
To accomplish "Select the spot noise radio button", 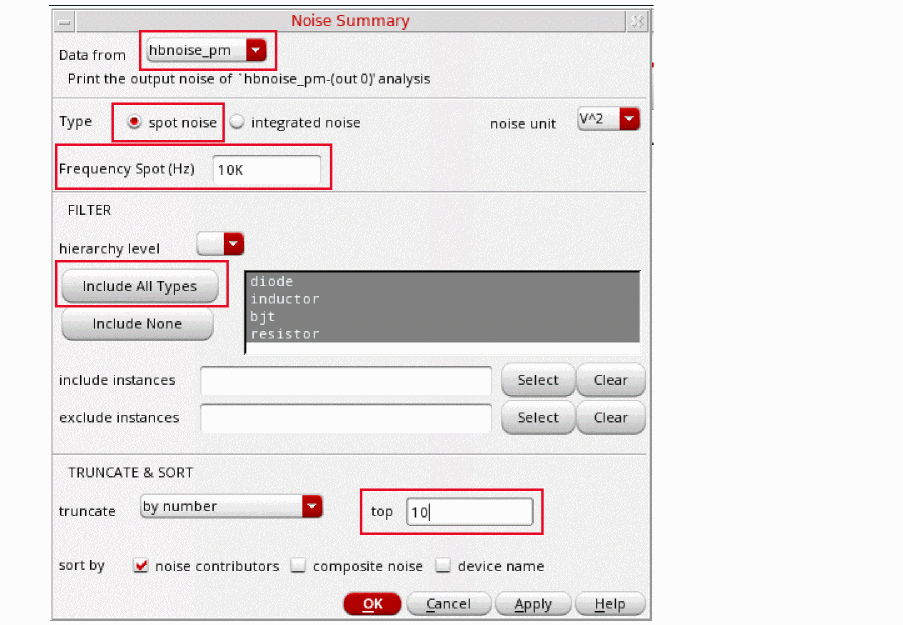I will point(134,122).
